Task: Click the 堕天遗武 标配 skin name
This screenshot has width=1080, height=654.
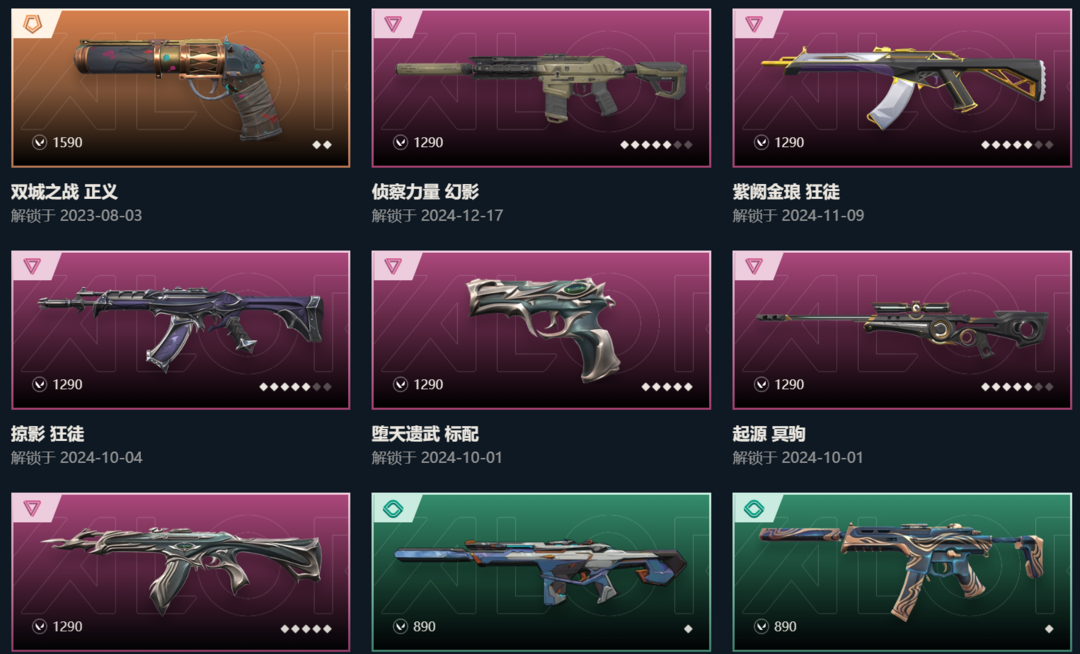Action: coord(425,434)
